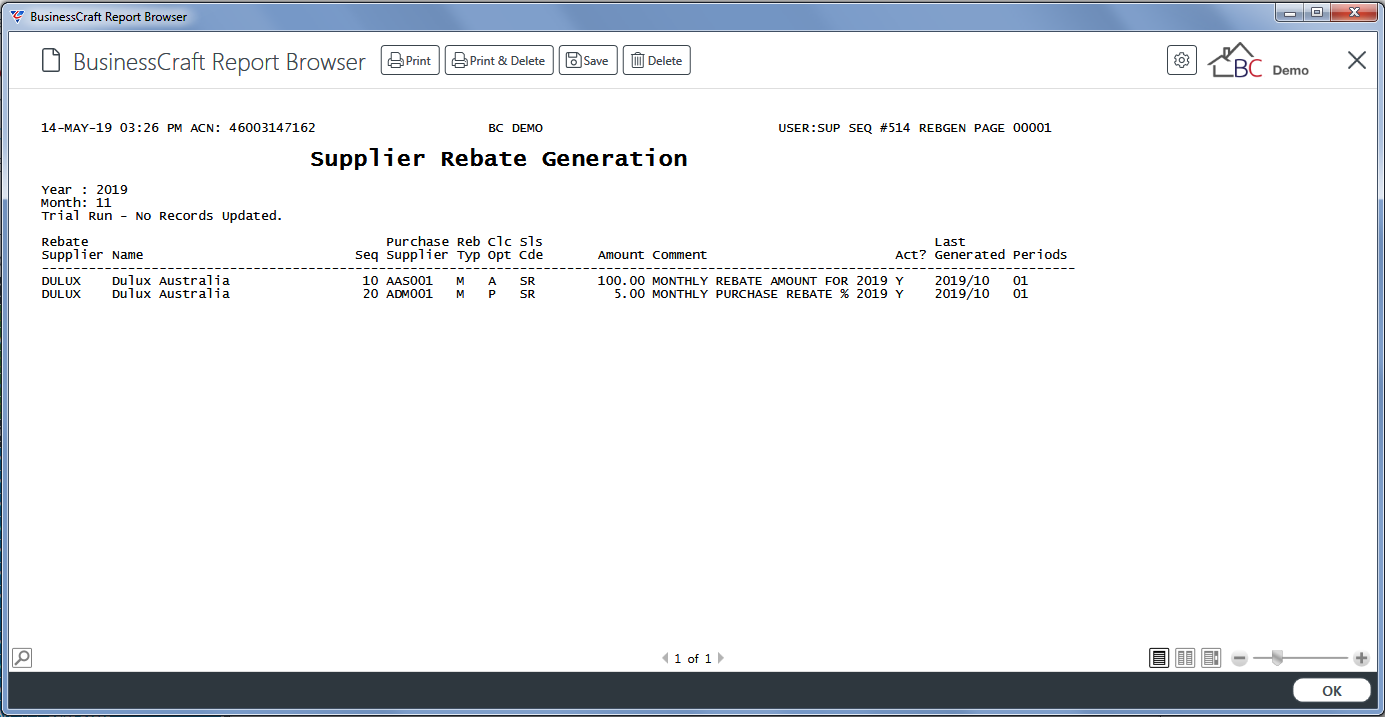1385x717 pixels.
Task: Click the document icon beside the title
Action: (51, 61)
